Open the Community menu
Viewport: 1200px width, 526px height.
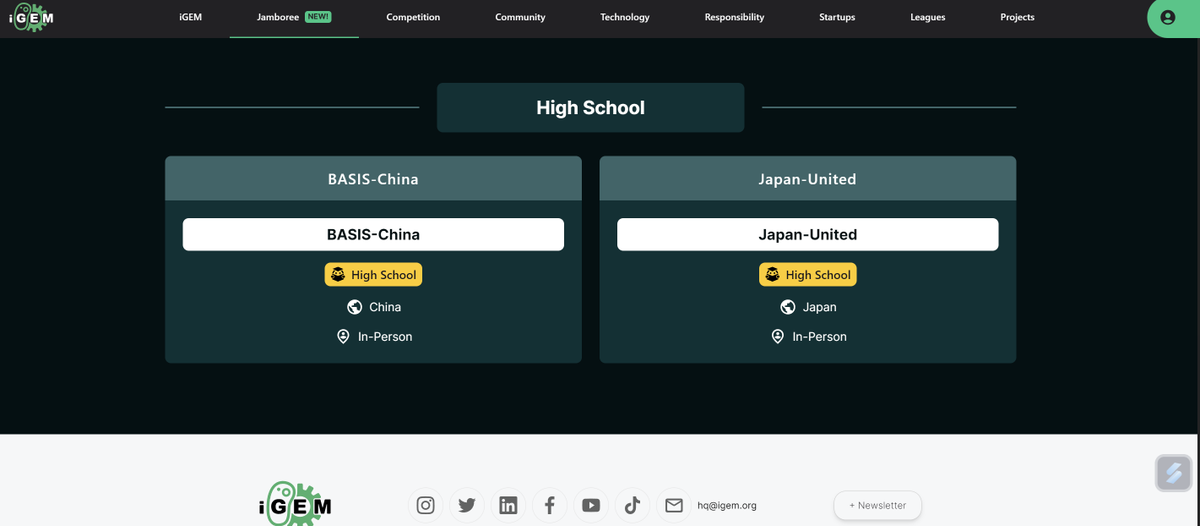point(520,17)
